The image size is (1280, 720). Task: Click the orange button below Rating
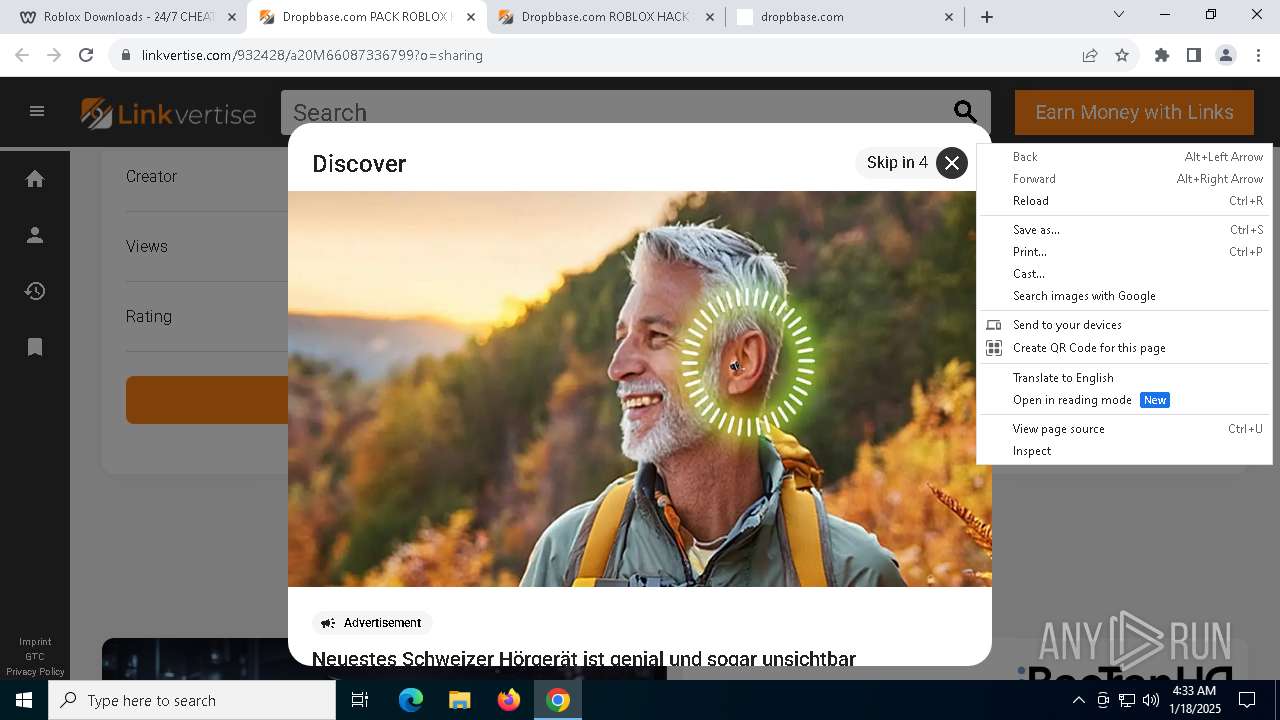(207, 400)
